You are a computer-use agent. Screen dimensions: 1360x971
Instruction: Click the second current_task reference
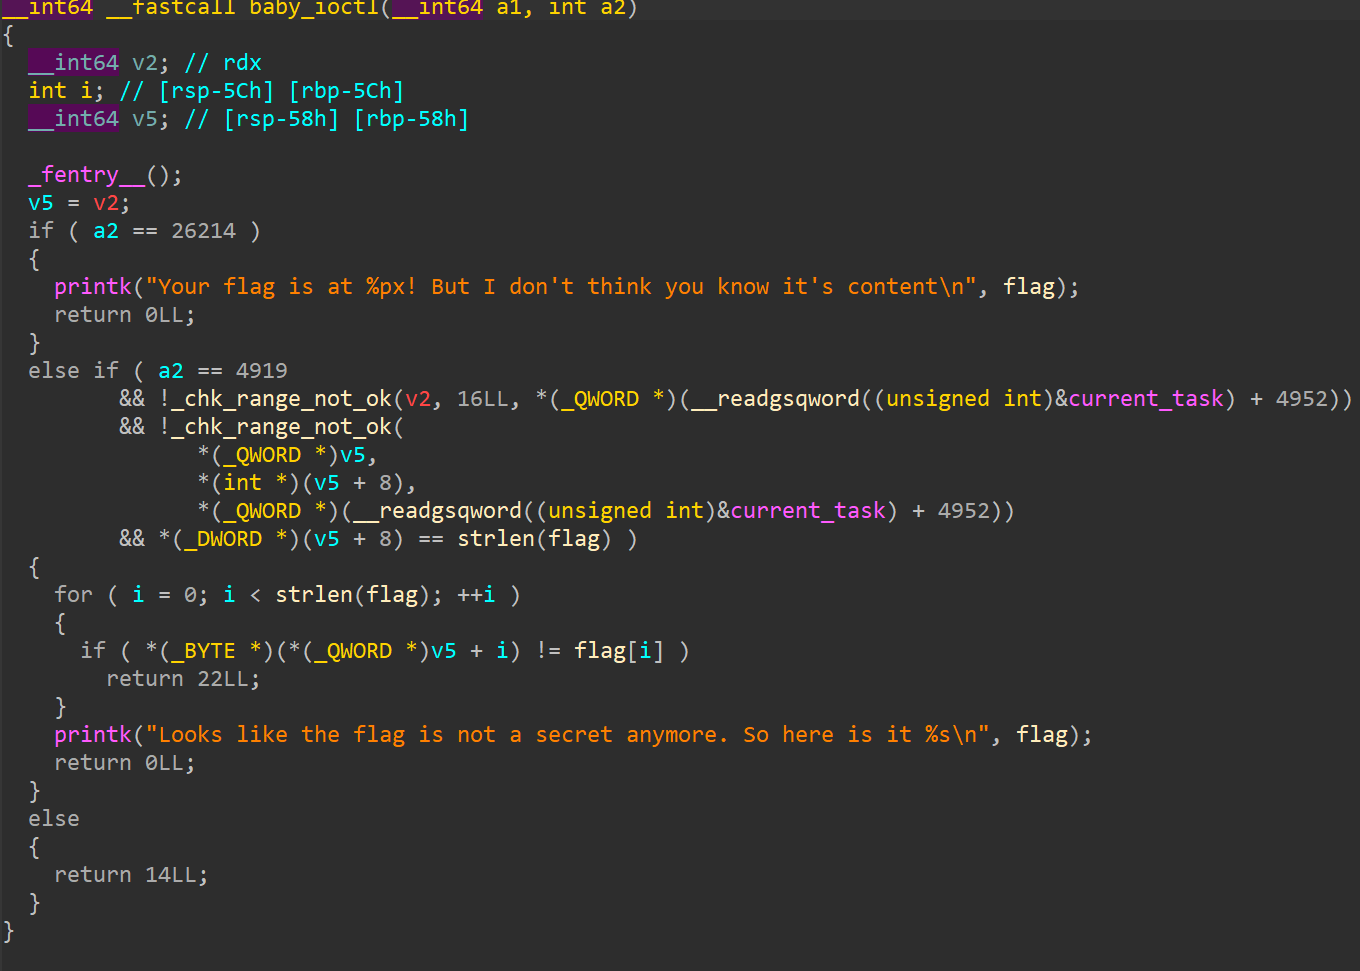point(808,511)
